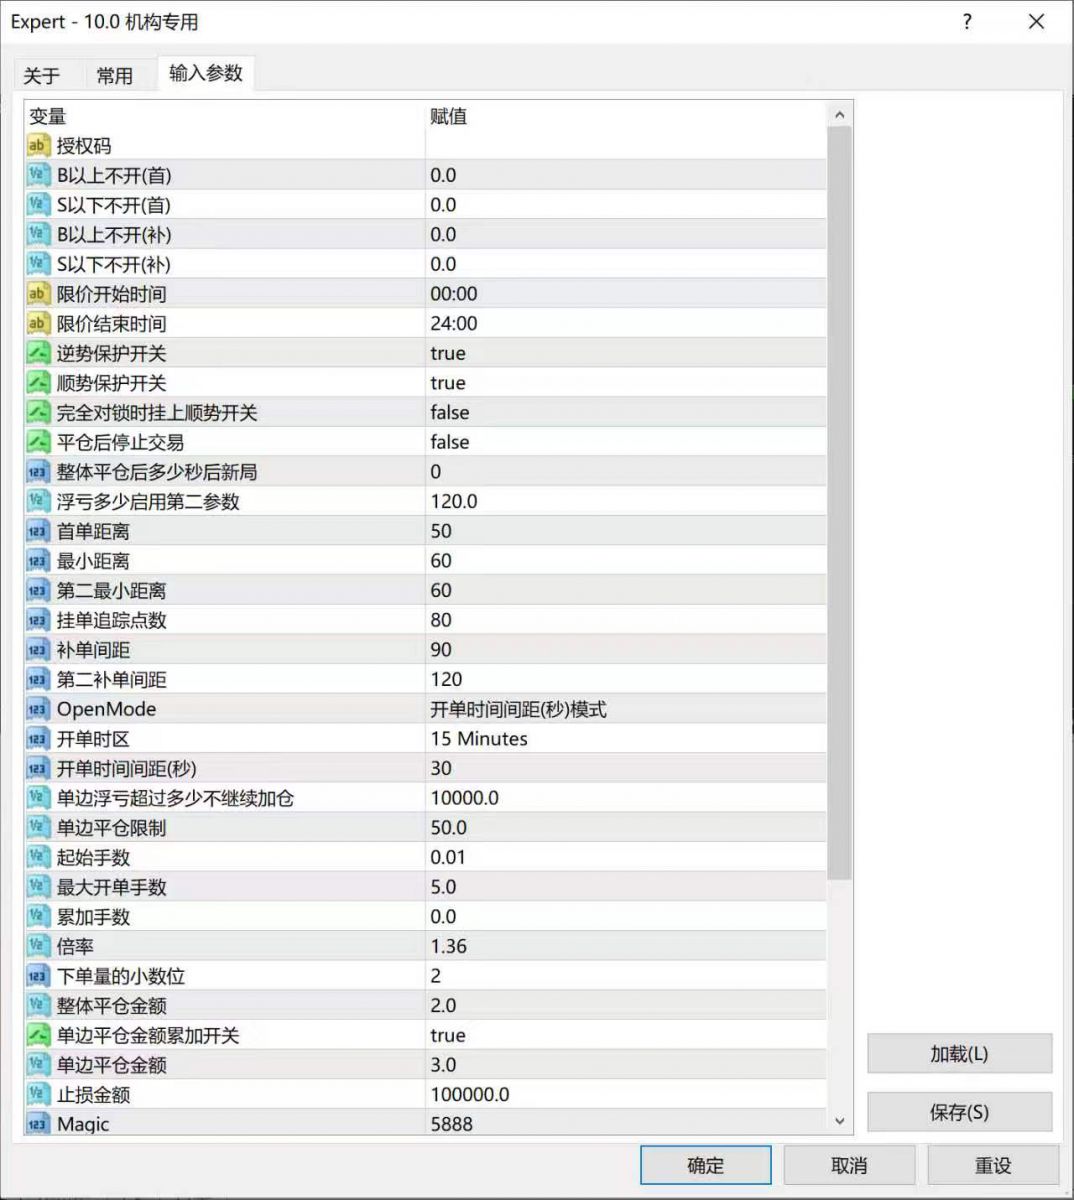
Task: Save parameters with 保存(S) button
Action: [x=959, y=1112]
